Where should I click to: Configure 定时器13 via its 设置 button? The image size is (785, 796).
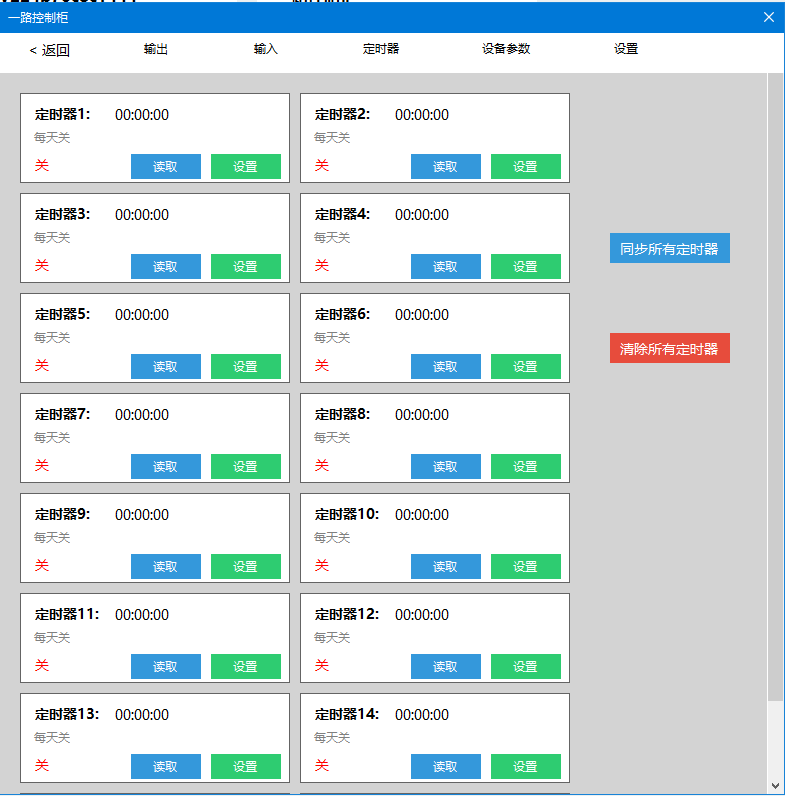click(x=245, y=767)
